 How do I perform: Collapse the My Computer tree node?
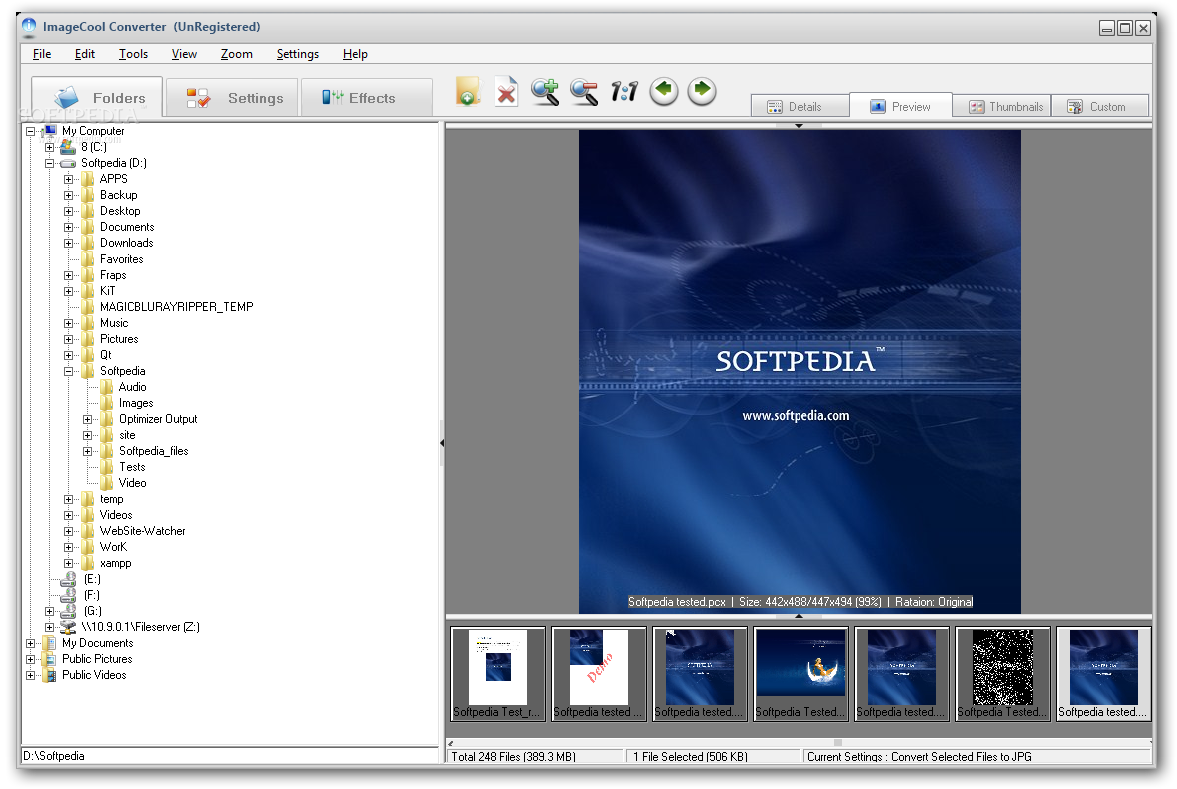pos(31,131)
